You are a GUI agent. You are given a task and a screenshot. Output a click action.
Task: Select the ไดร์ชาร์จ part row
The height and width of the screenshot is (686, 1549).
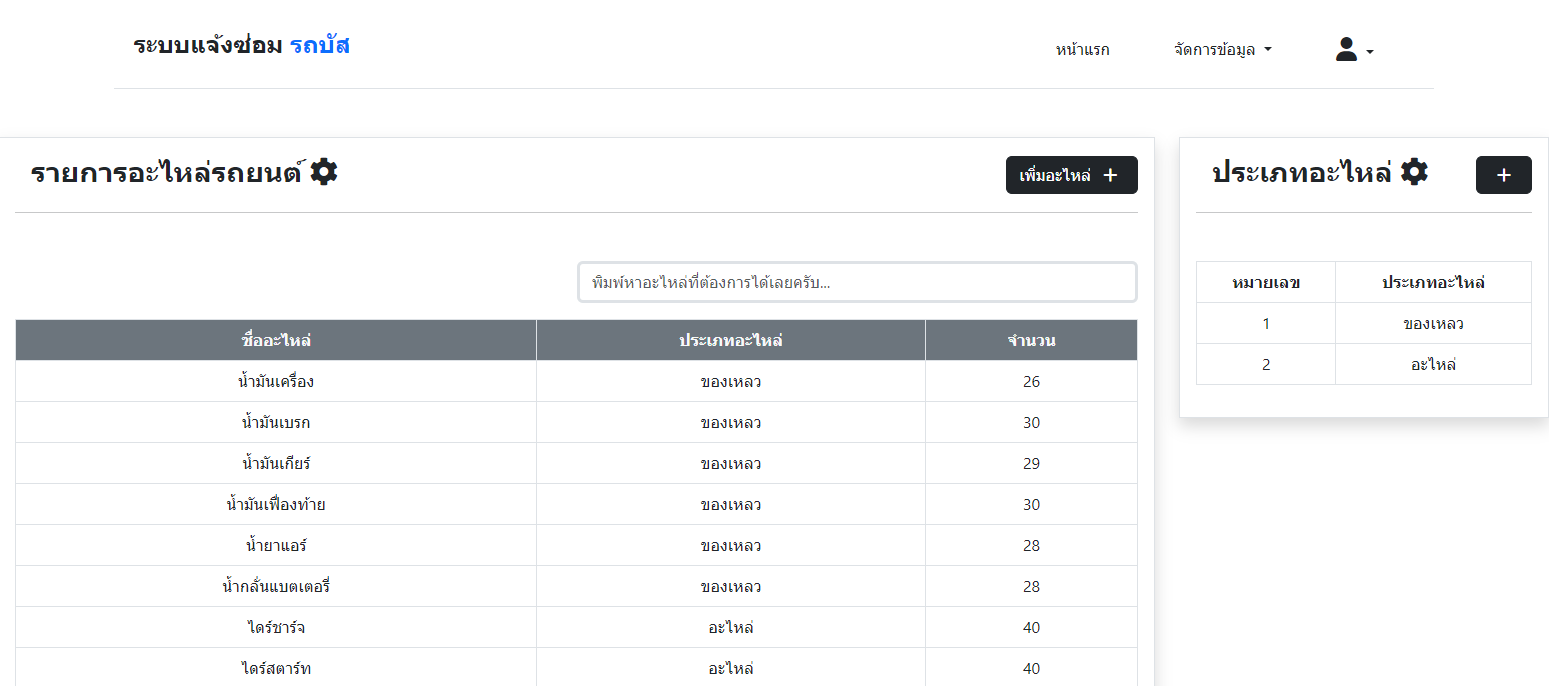coord(276,627)
